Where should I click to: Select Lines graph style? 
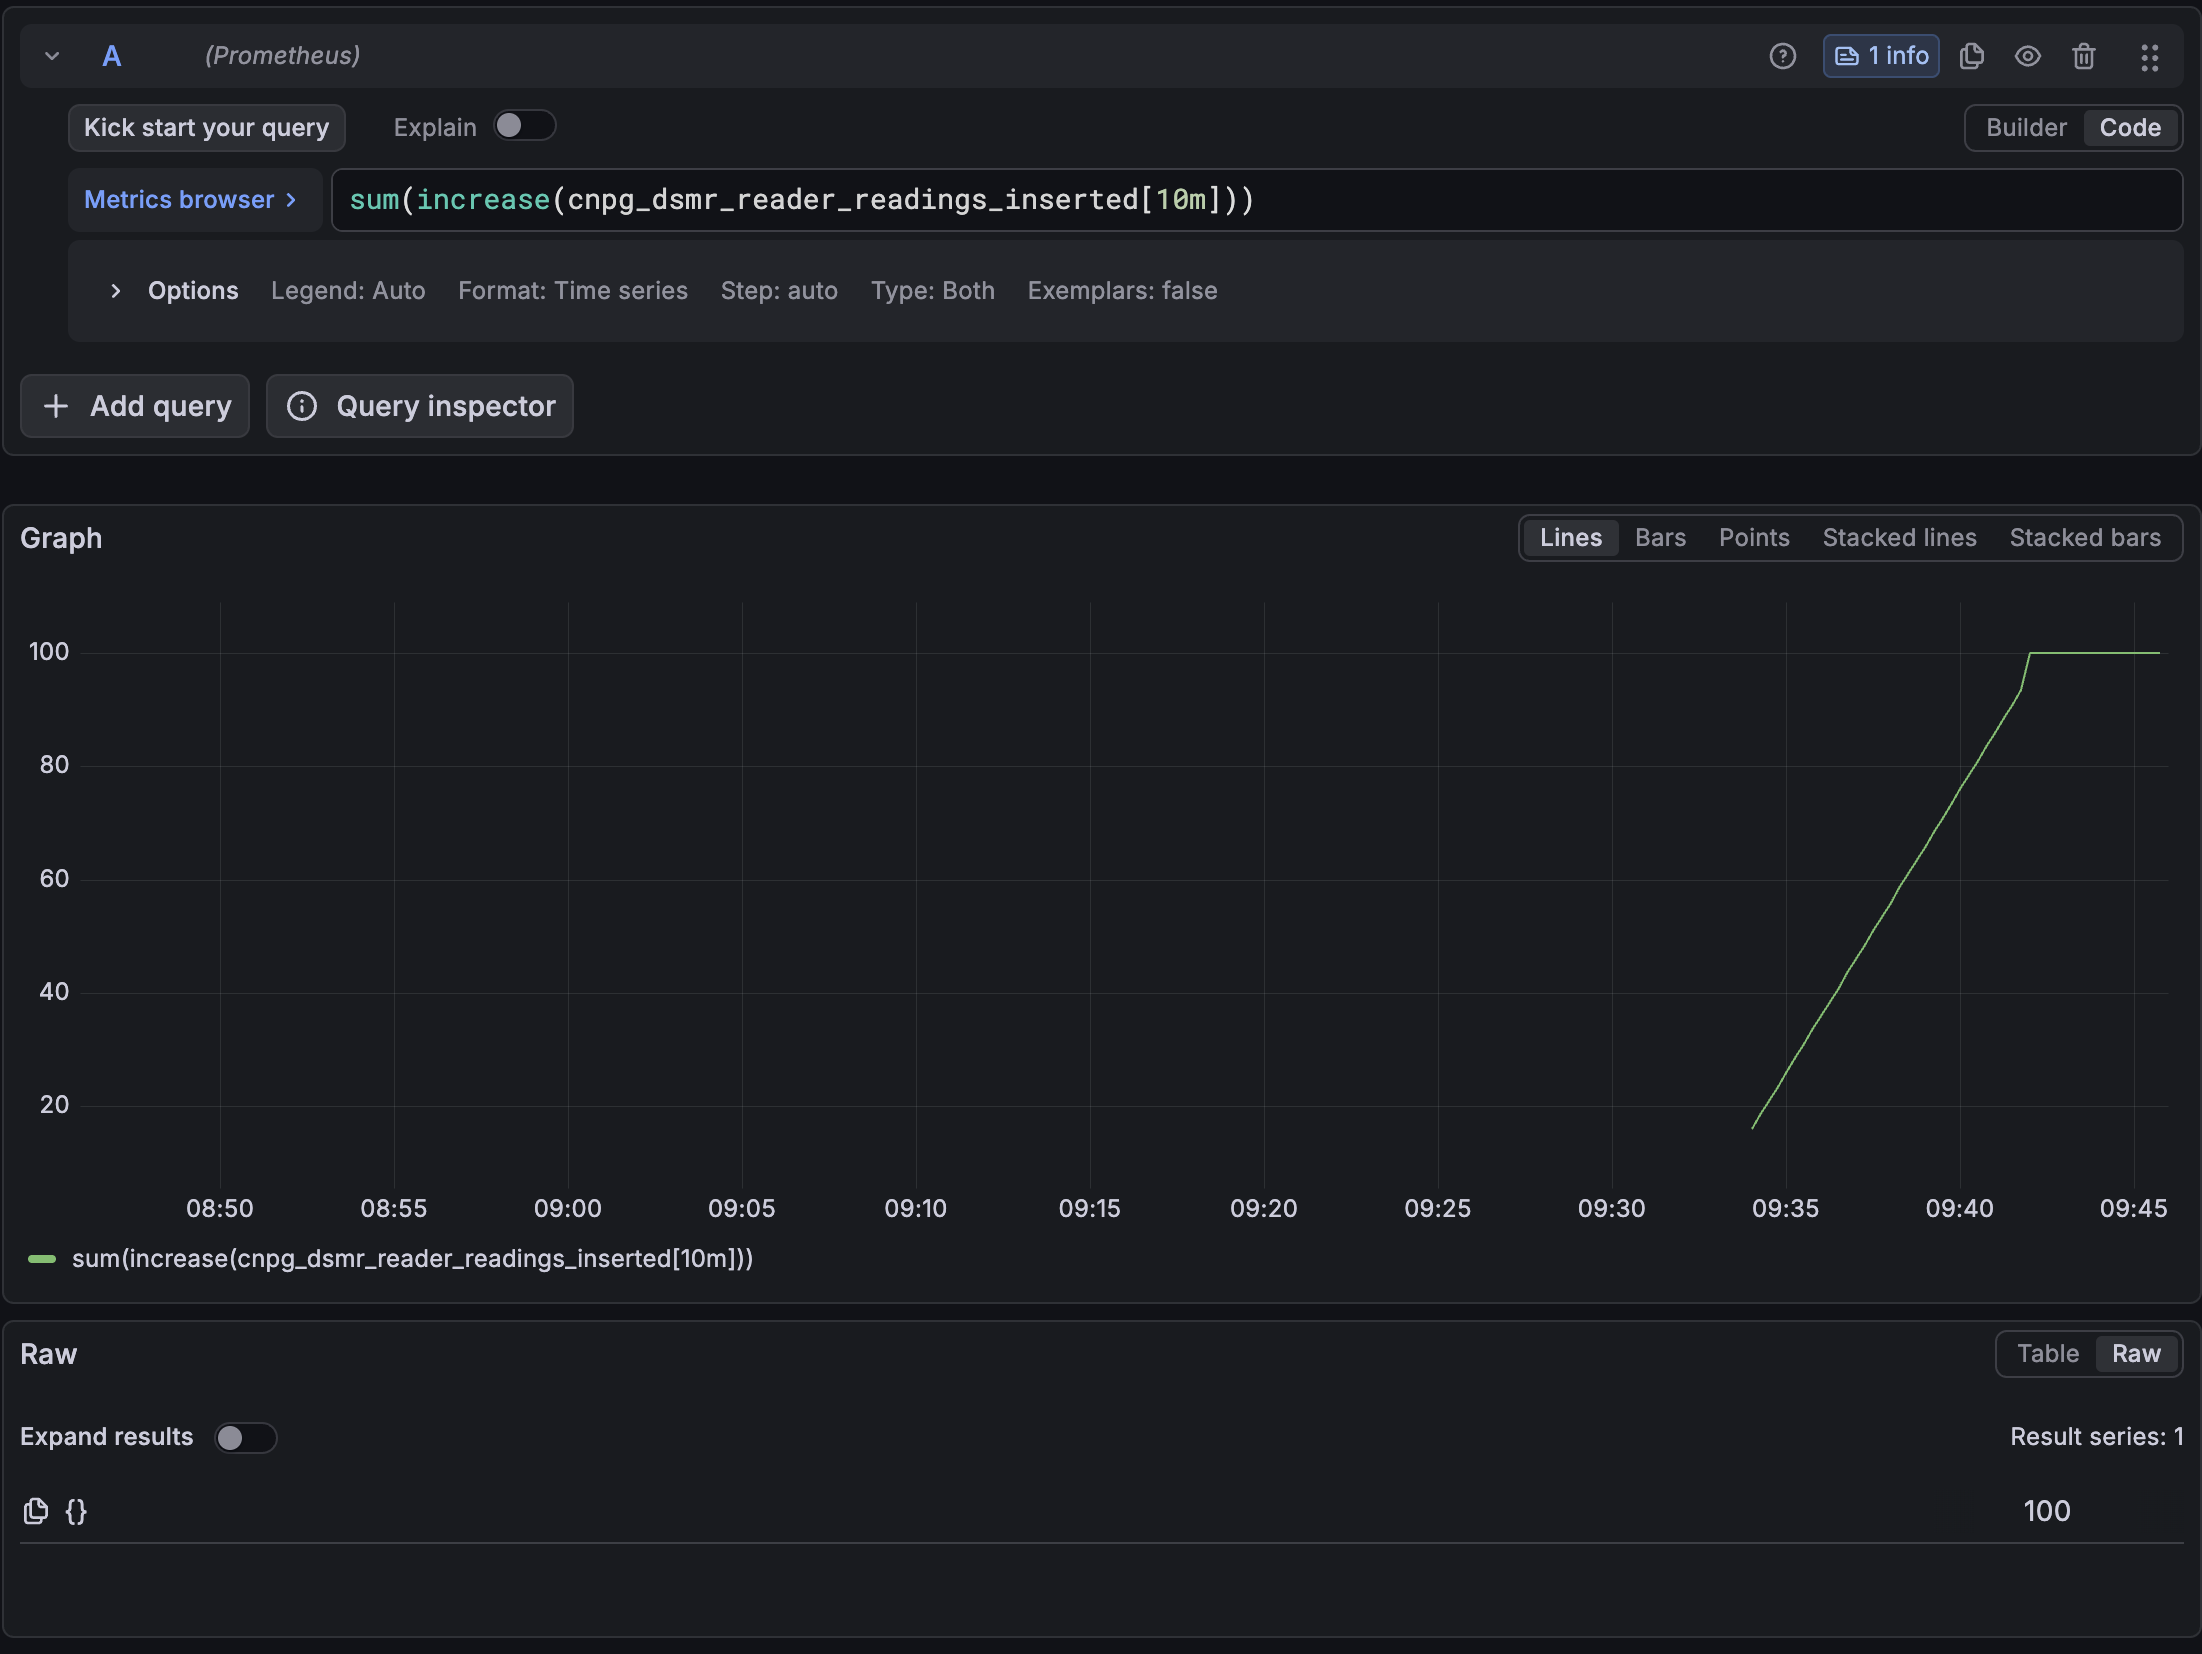(x=1571, y=538)
